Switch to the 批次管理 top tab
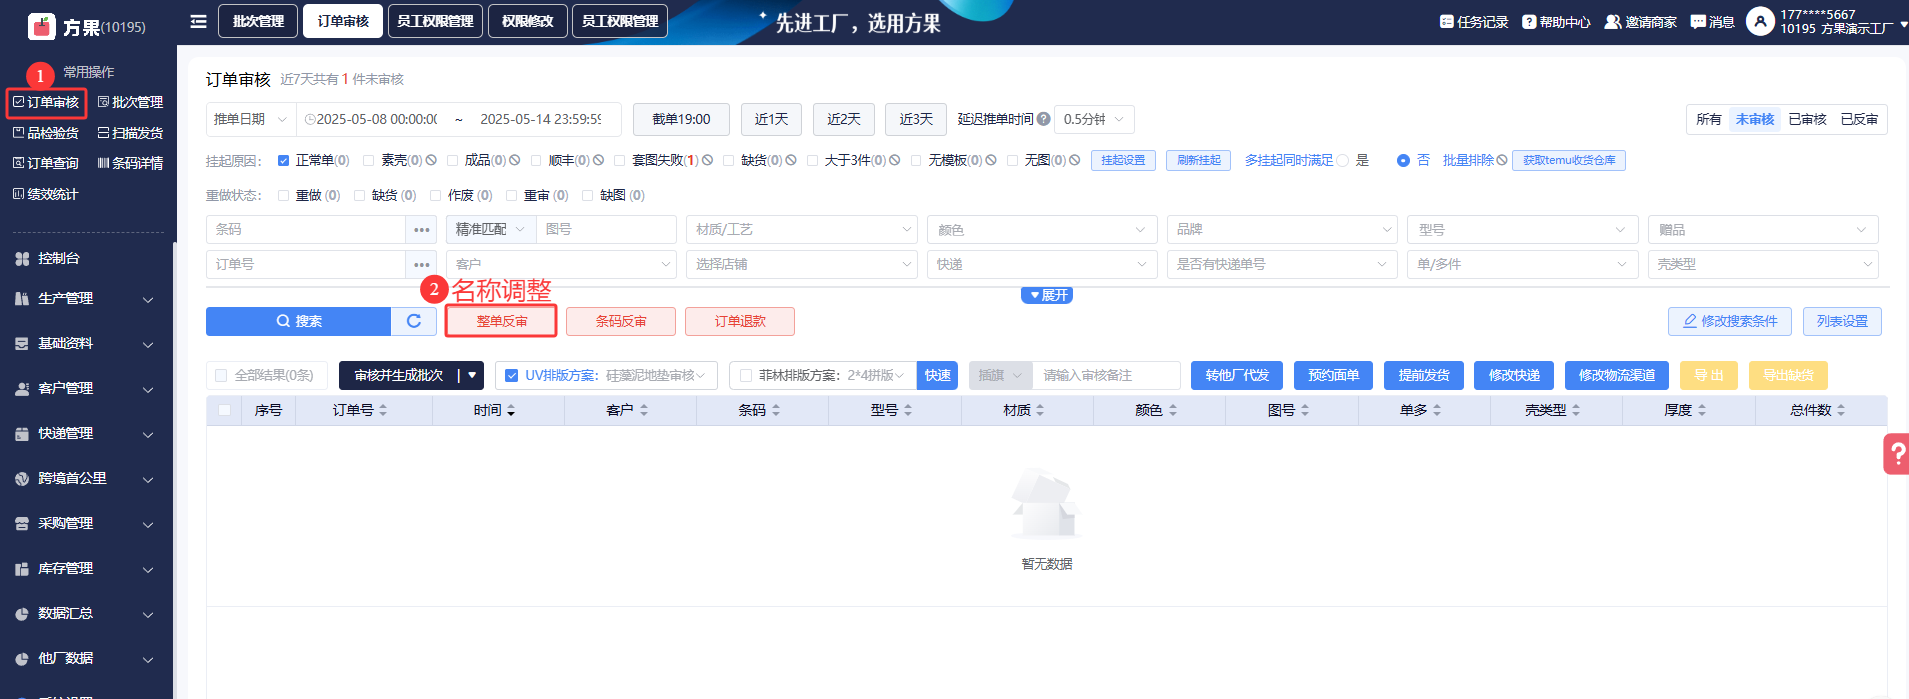This screenshot has width=1909, height=699. 258,21
